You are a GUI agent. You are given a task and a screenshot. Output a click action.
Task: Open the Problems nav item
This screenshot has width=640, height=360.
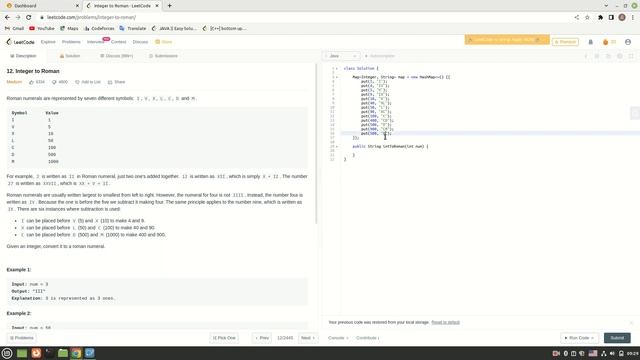[71, 42]
